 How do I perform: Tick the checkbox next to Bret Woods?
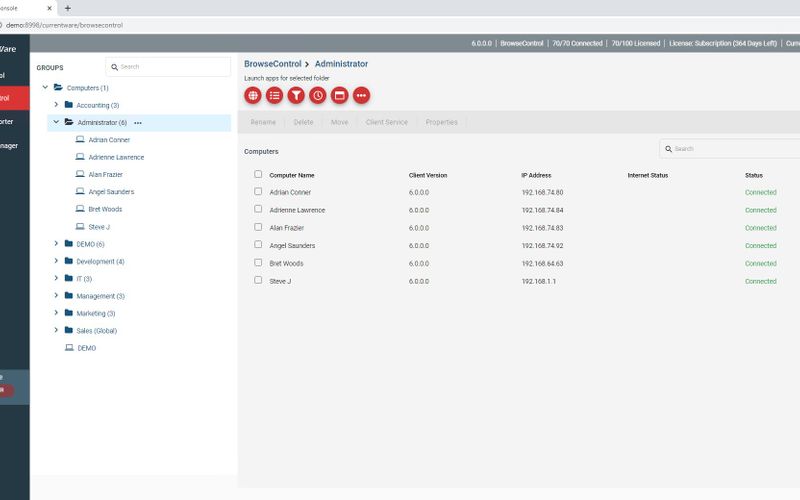258,263
